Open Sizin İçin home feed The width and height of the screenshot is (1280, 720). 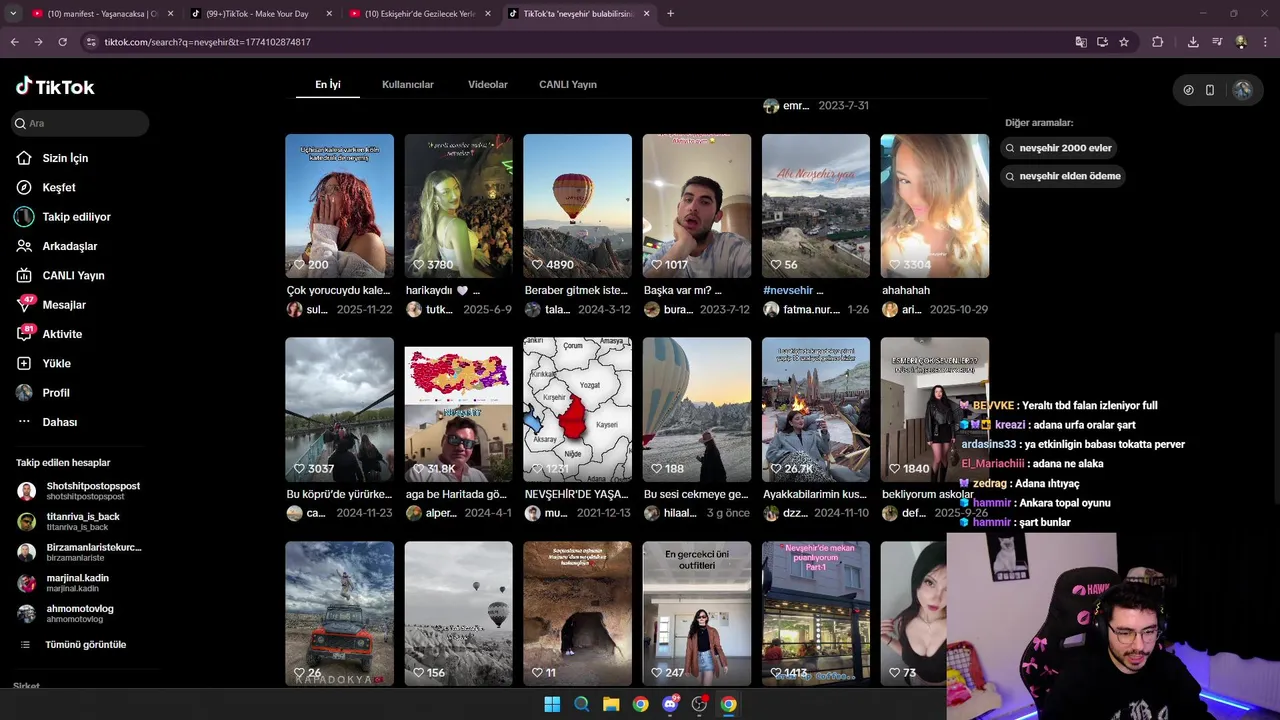[52, 158]
